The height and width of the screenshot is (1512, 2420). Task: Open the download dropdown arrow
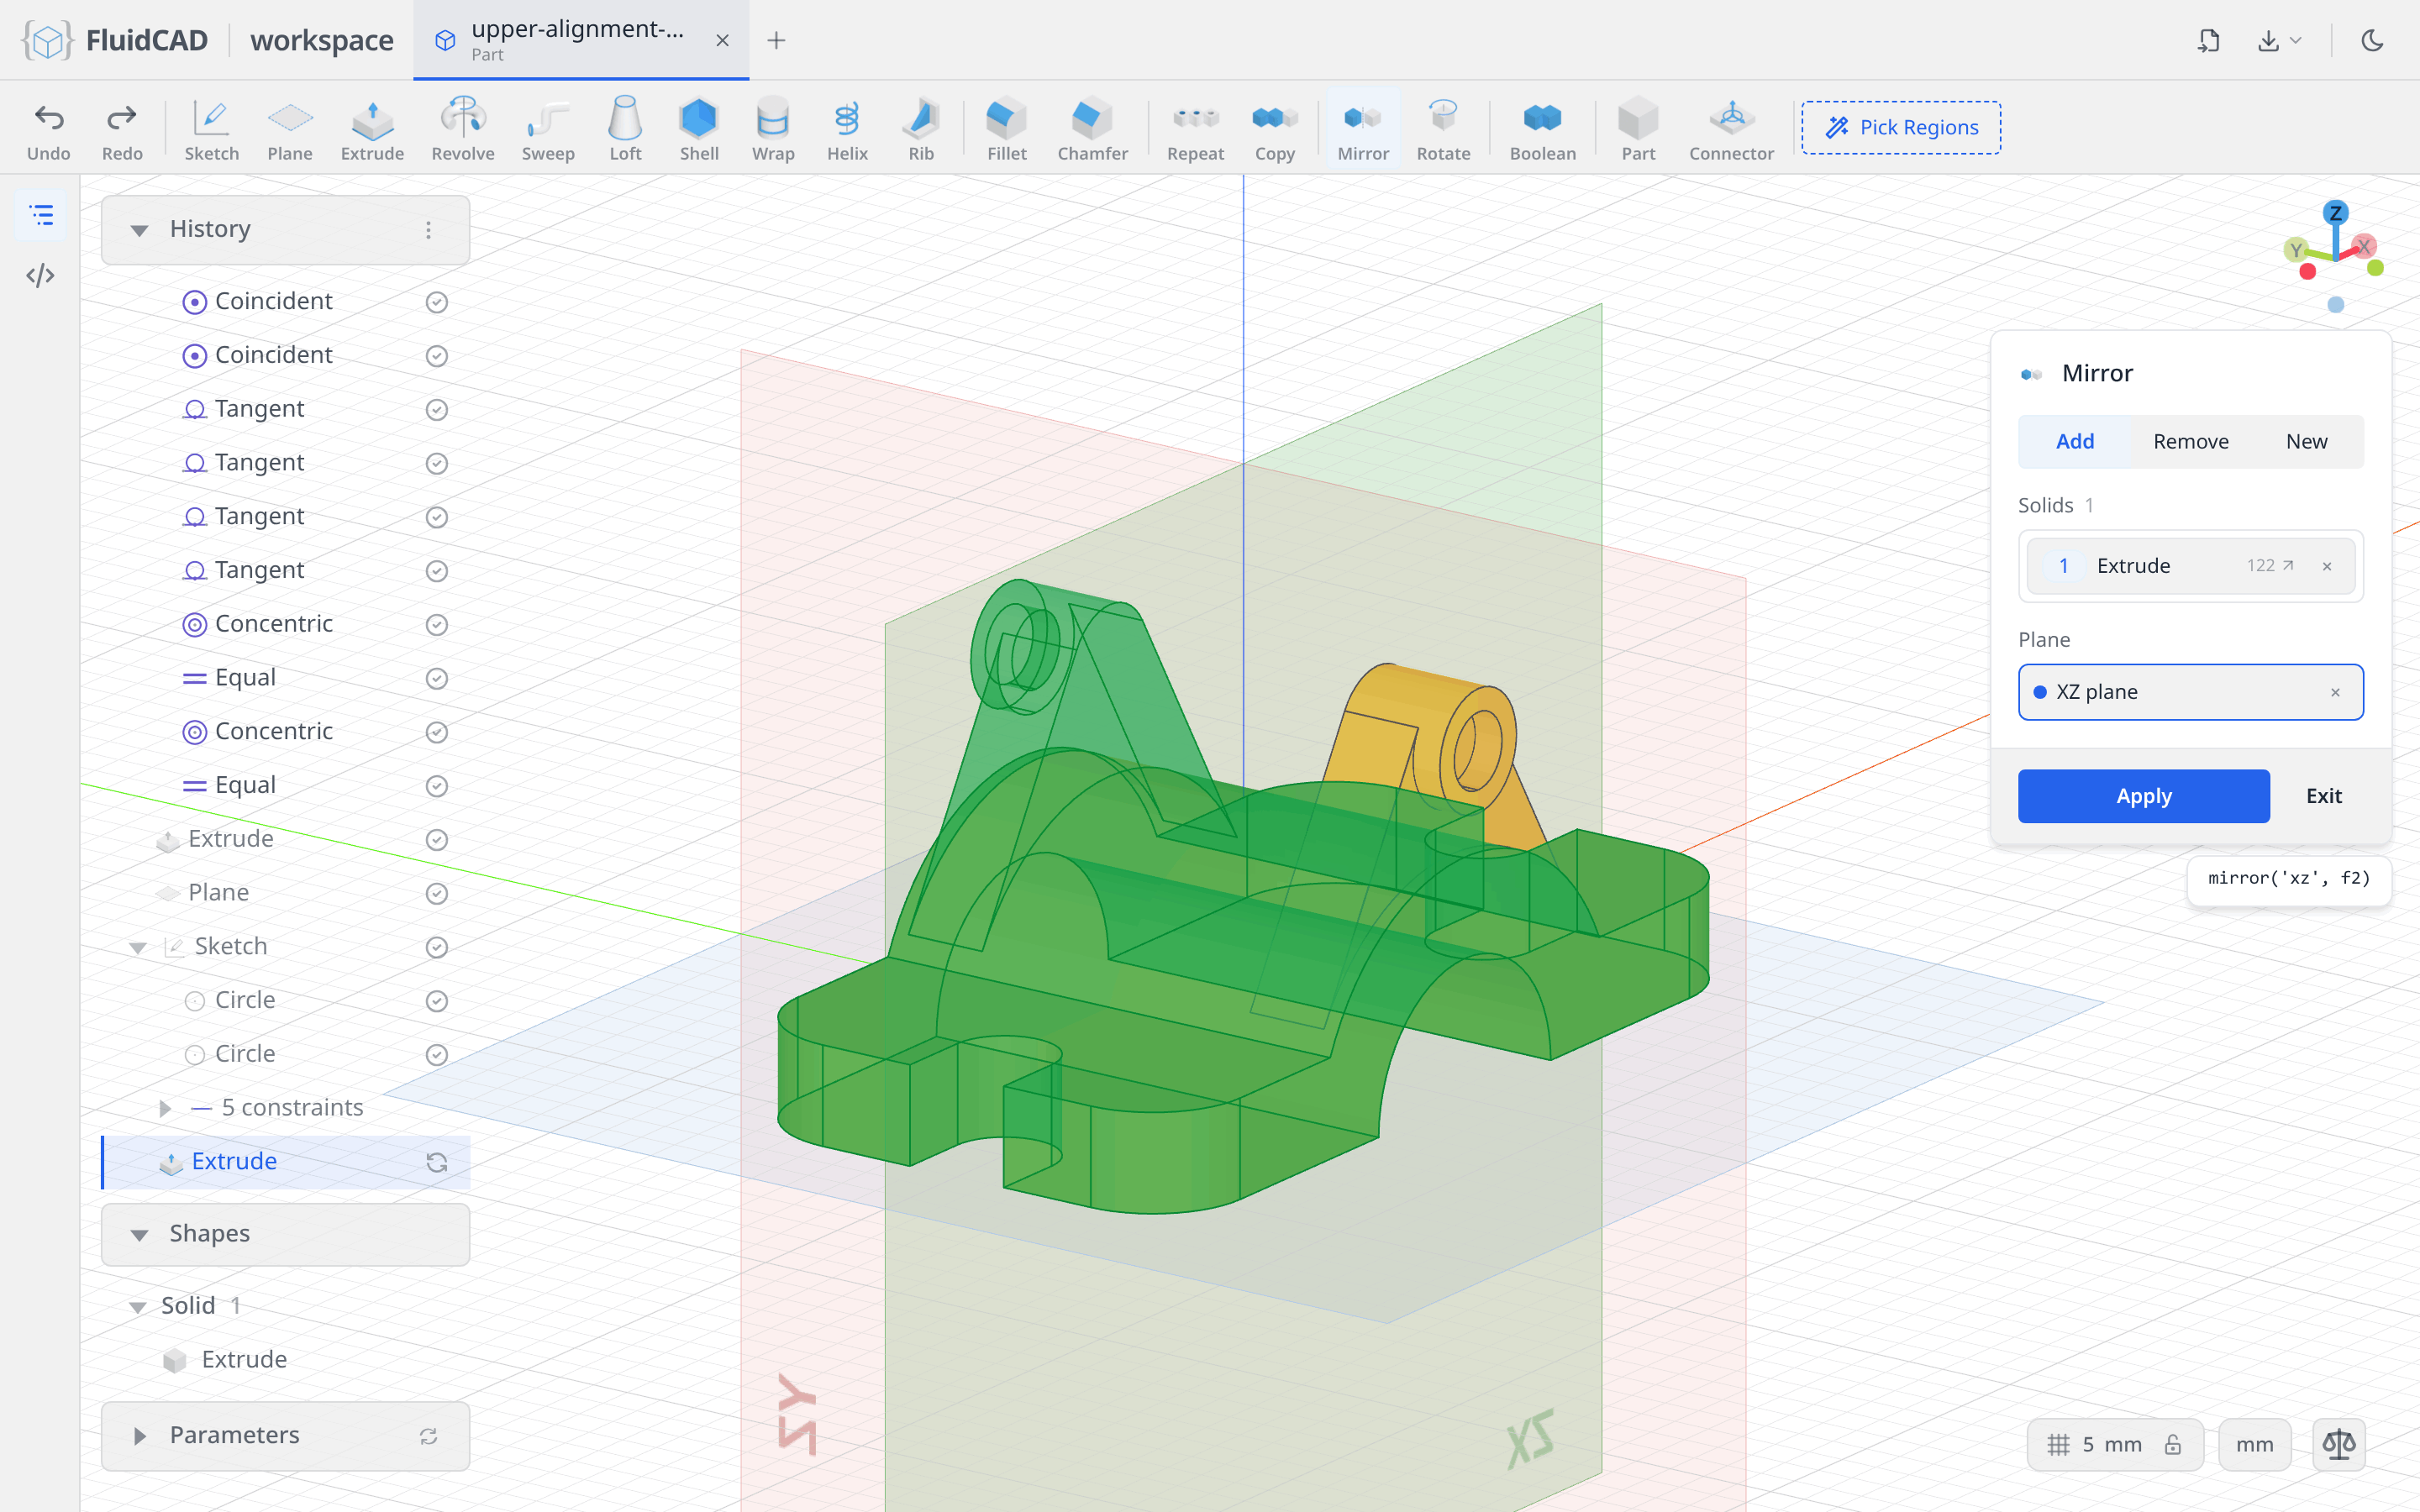2296,40
